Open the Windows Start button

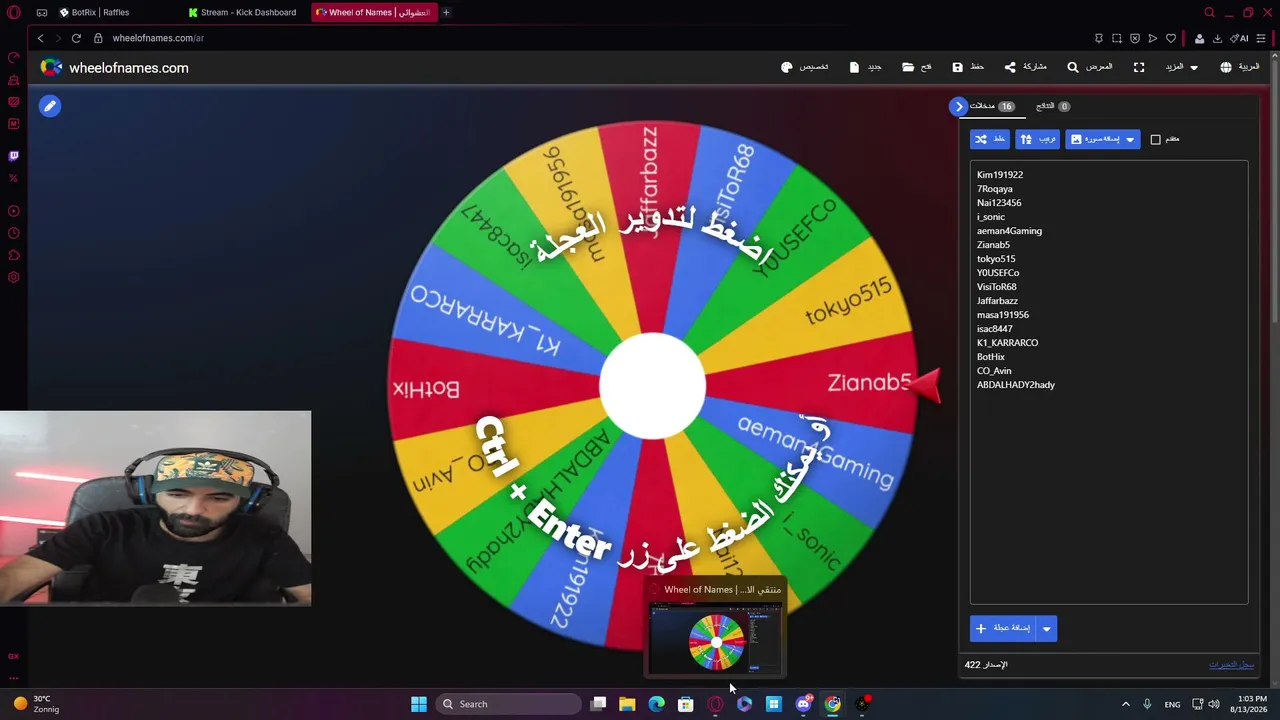[419, 704]
